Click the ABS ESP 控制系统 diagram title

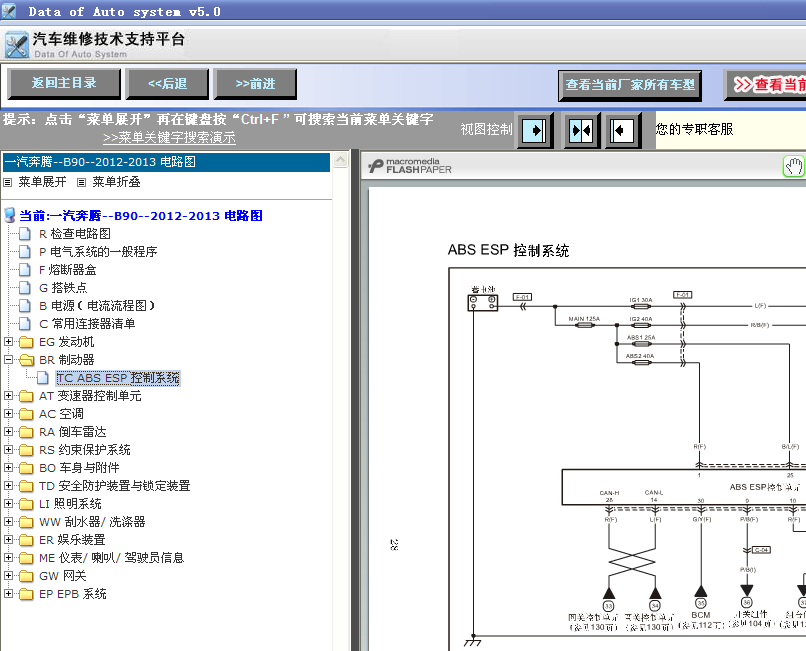(x=508, y=250)
